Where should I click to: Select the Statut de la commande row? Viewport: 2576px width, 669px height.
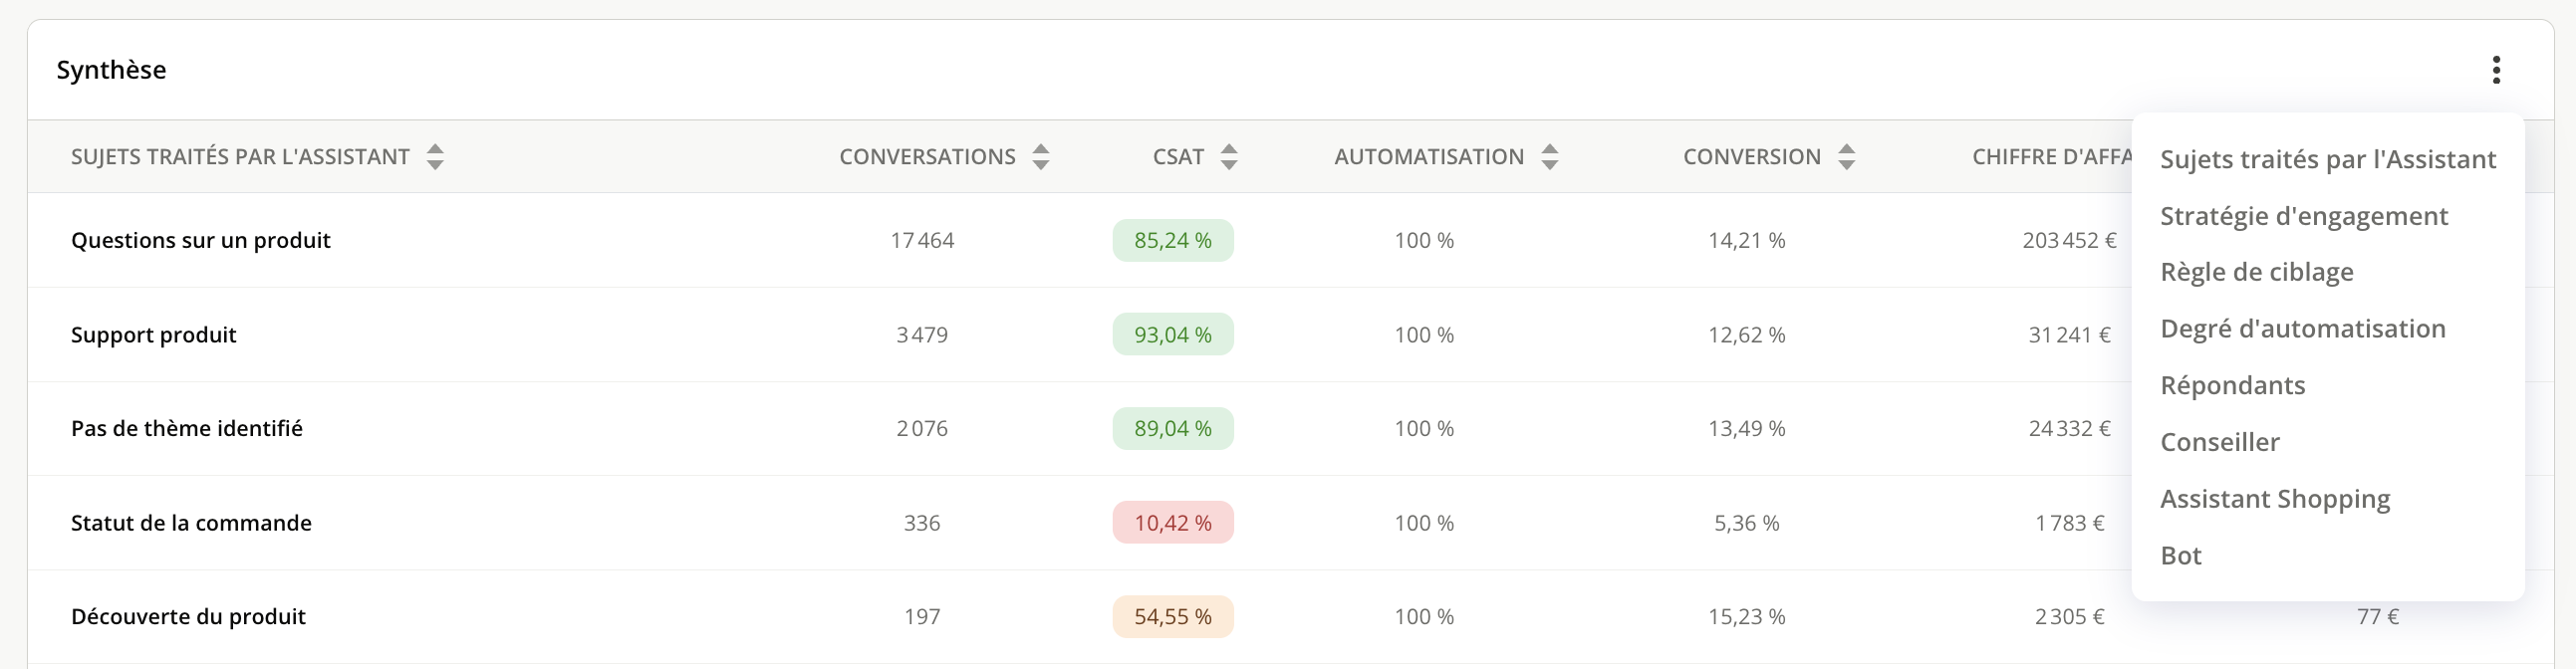191,523
